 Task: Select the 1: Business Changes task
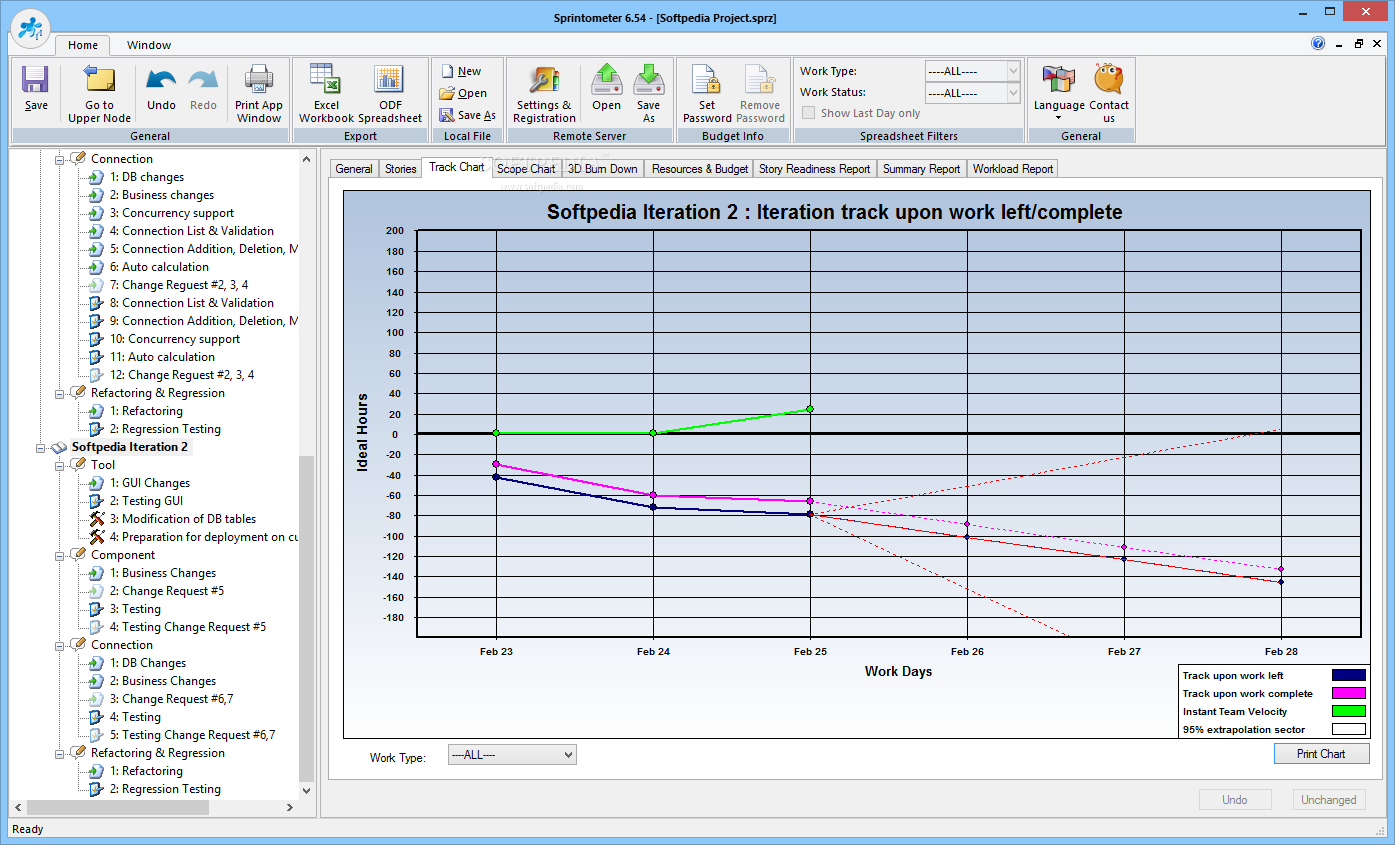[163, 573]
